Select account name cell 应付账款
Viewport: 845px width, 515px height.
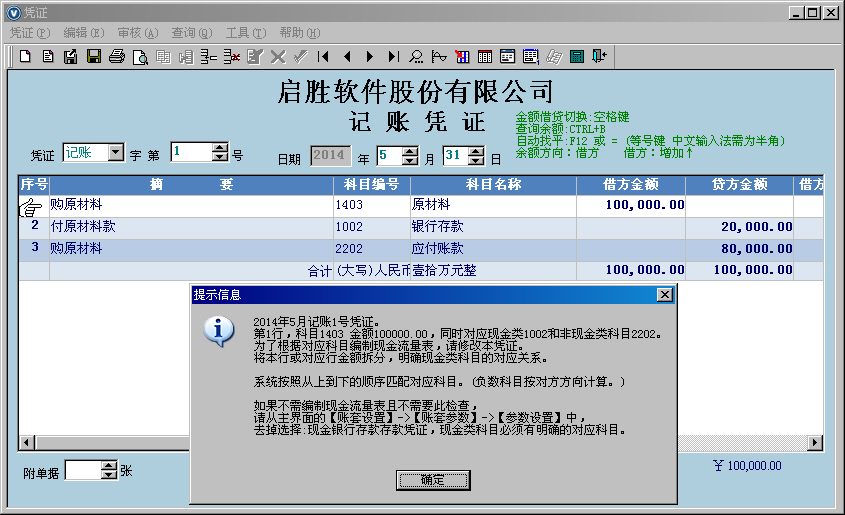493,250
